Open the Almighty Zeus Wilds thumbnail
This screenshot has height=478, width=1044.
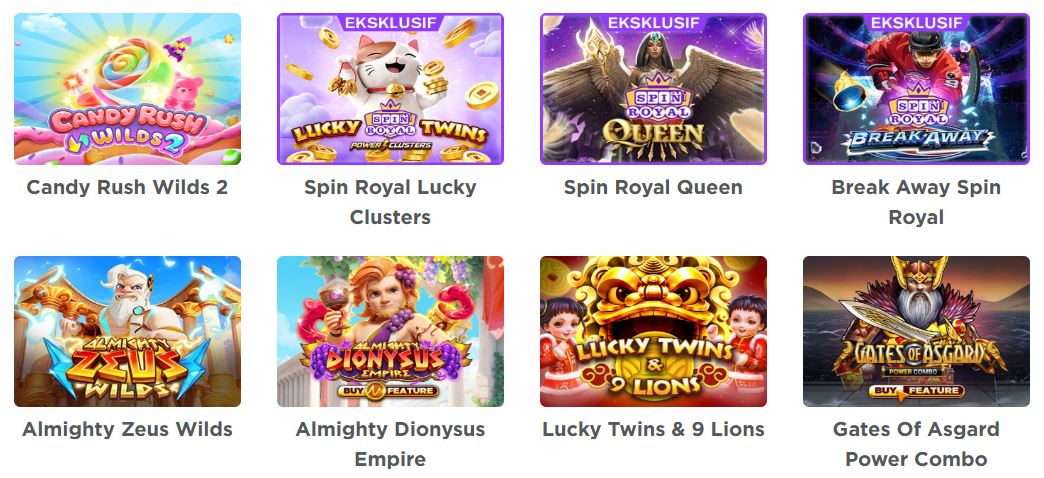tap(127, 332)
